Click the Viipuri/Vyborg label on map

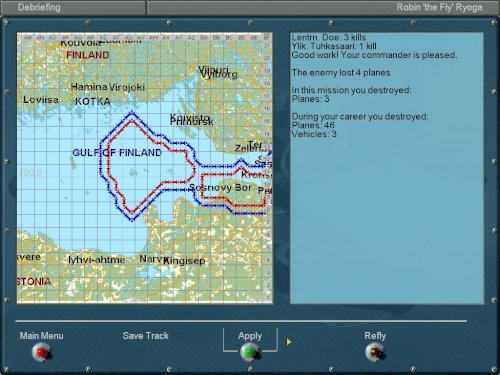coord(218,72)
